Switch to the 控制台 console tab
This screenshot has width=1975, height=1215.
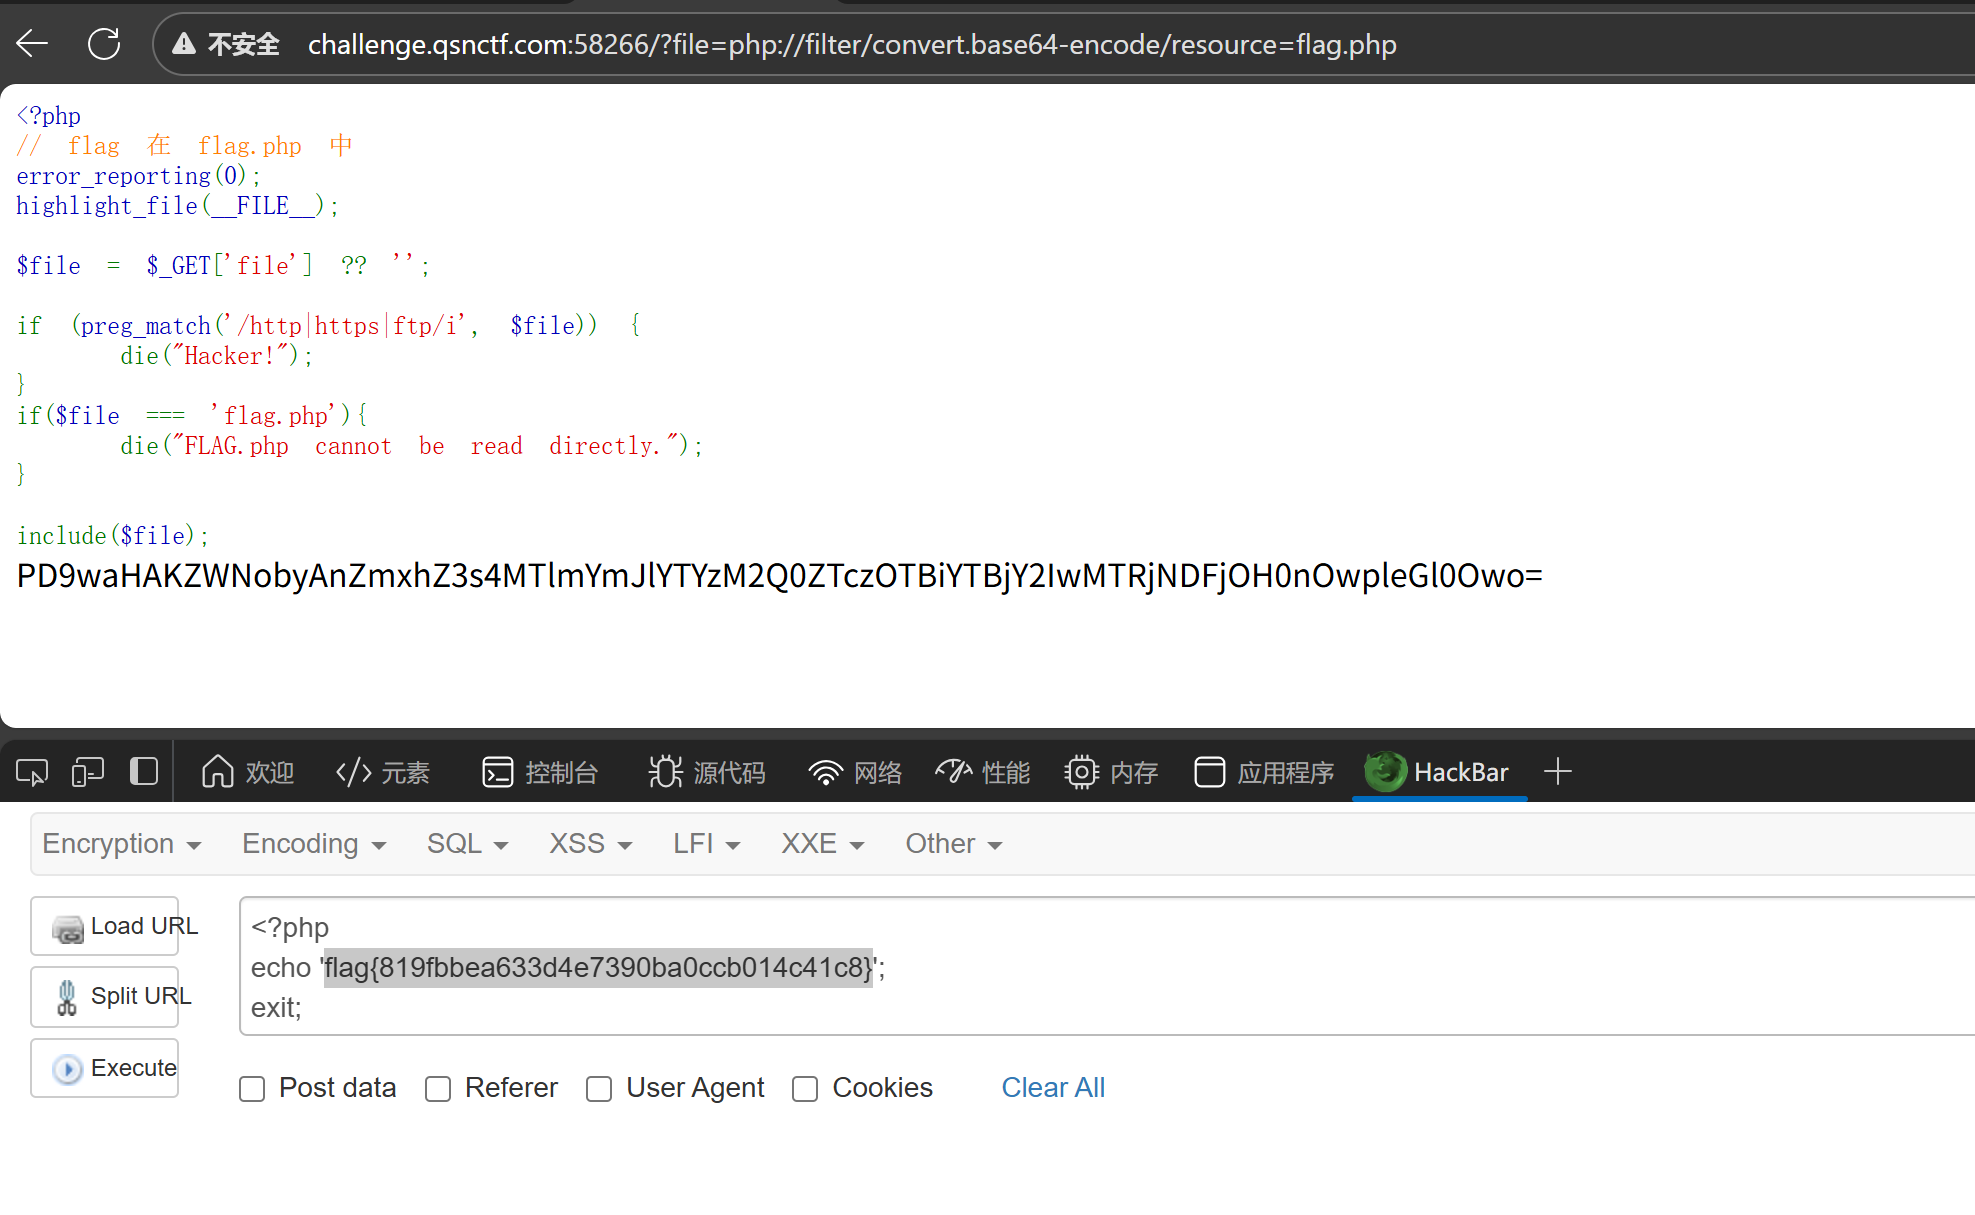pos(540,772)
